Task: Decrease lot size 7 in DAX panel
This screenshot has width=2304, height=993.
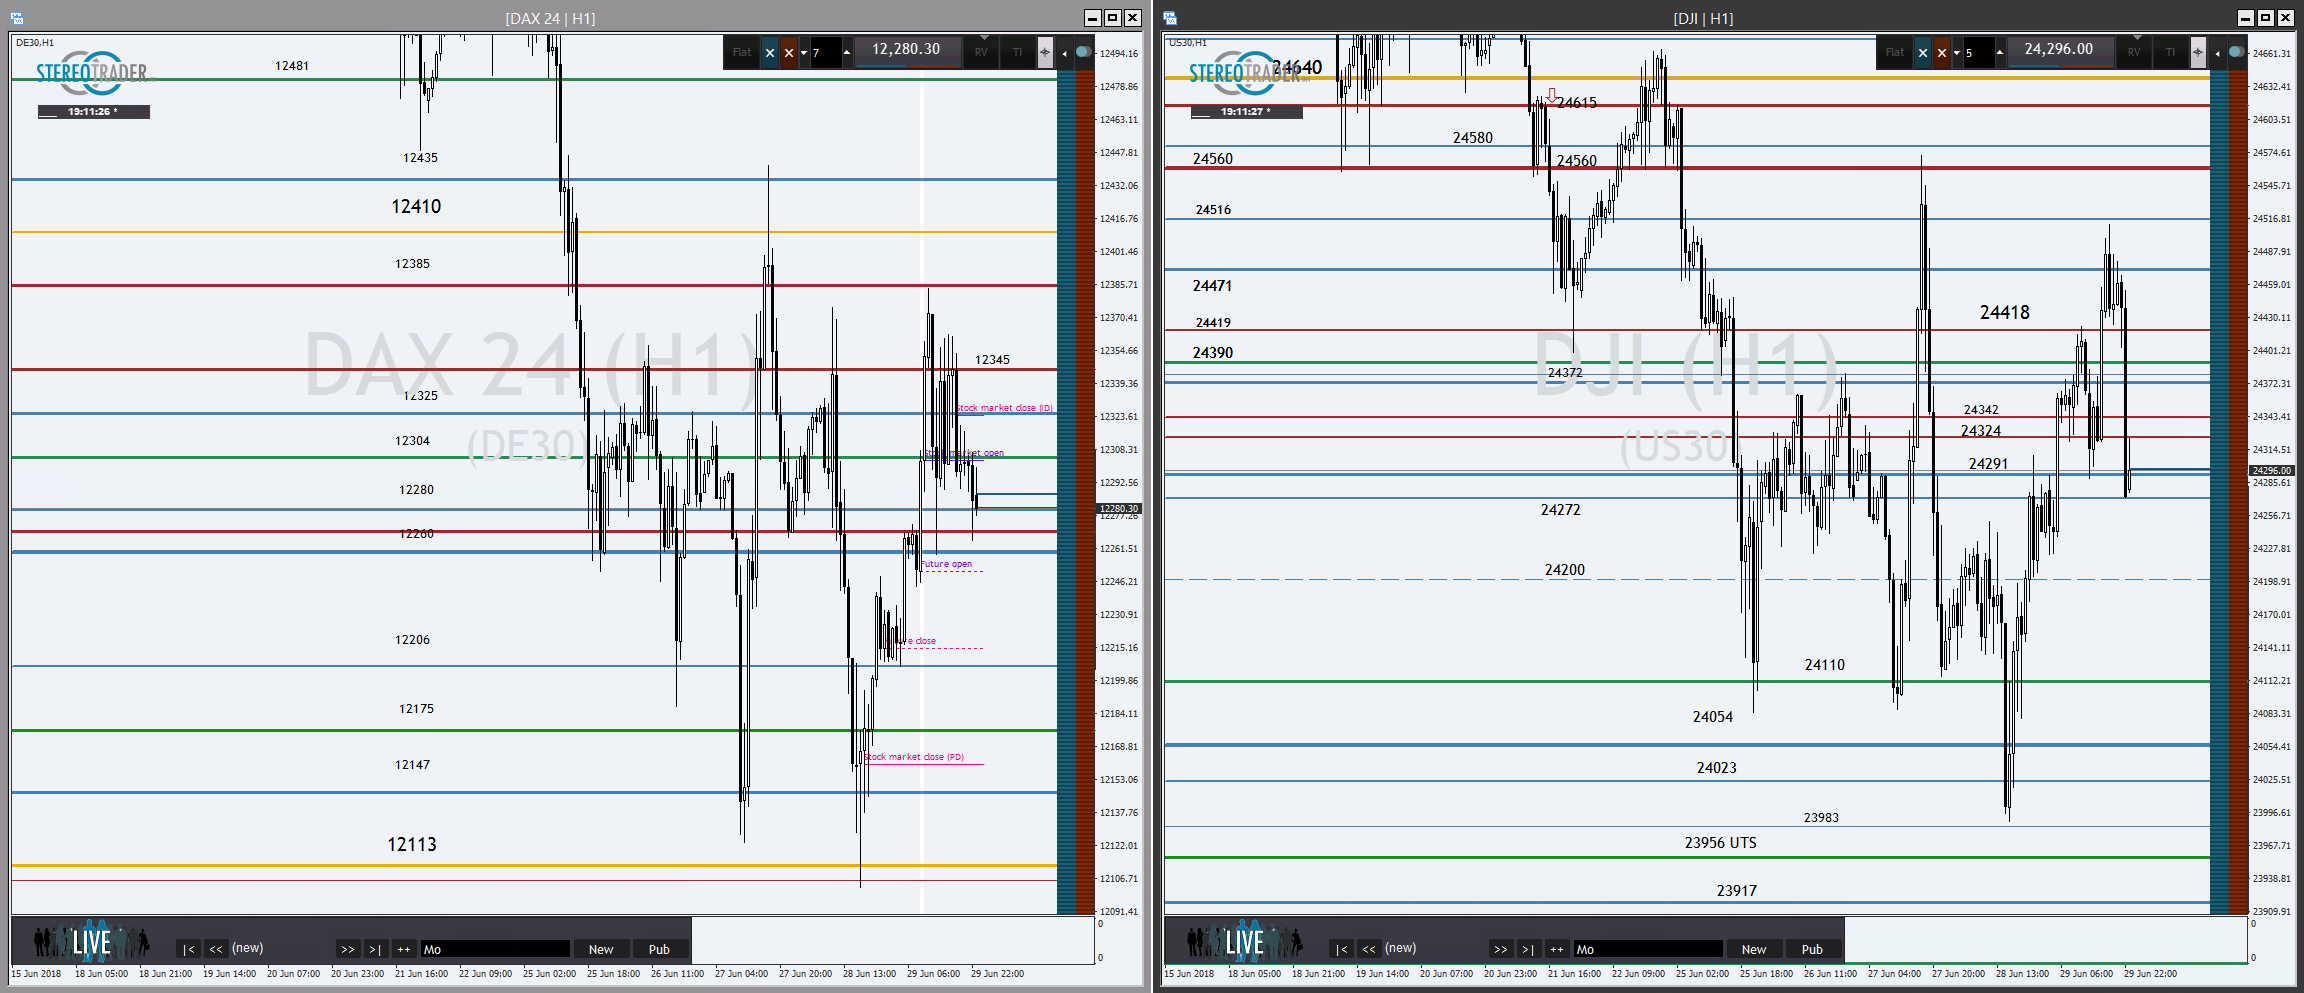Action: tap(804, 53)
